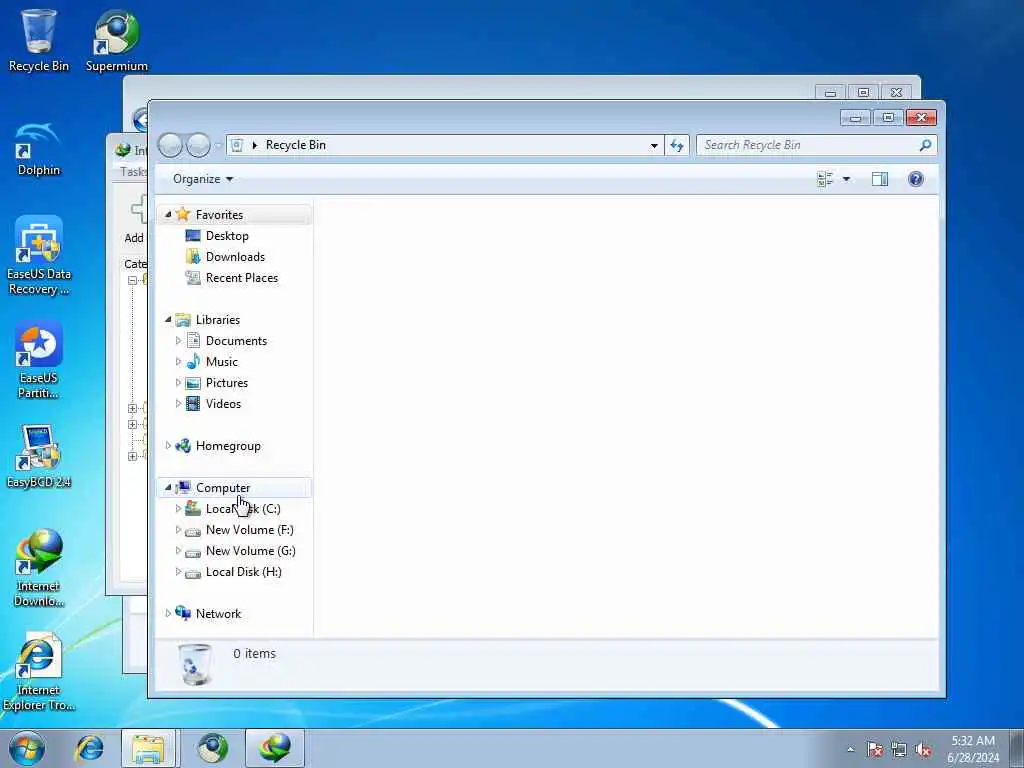
Task: Open Local Disk (H:) drive
Action: pyautogui.click(x=244, y=571)
